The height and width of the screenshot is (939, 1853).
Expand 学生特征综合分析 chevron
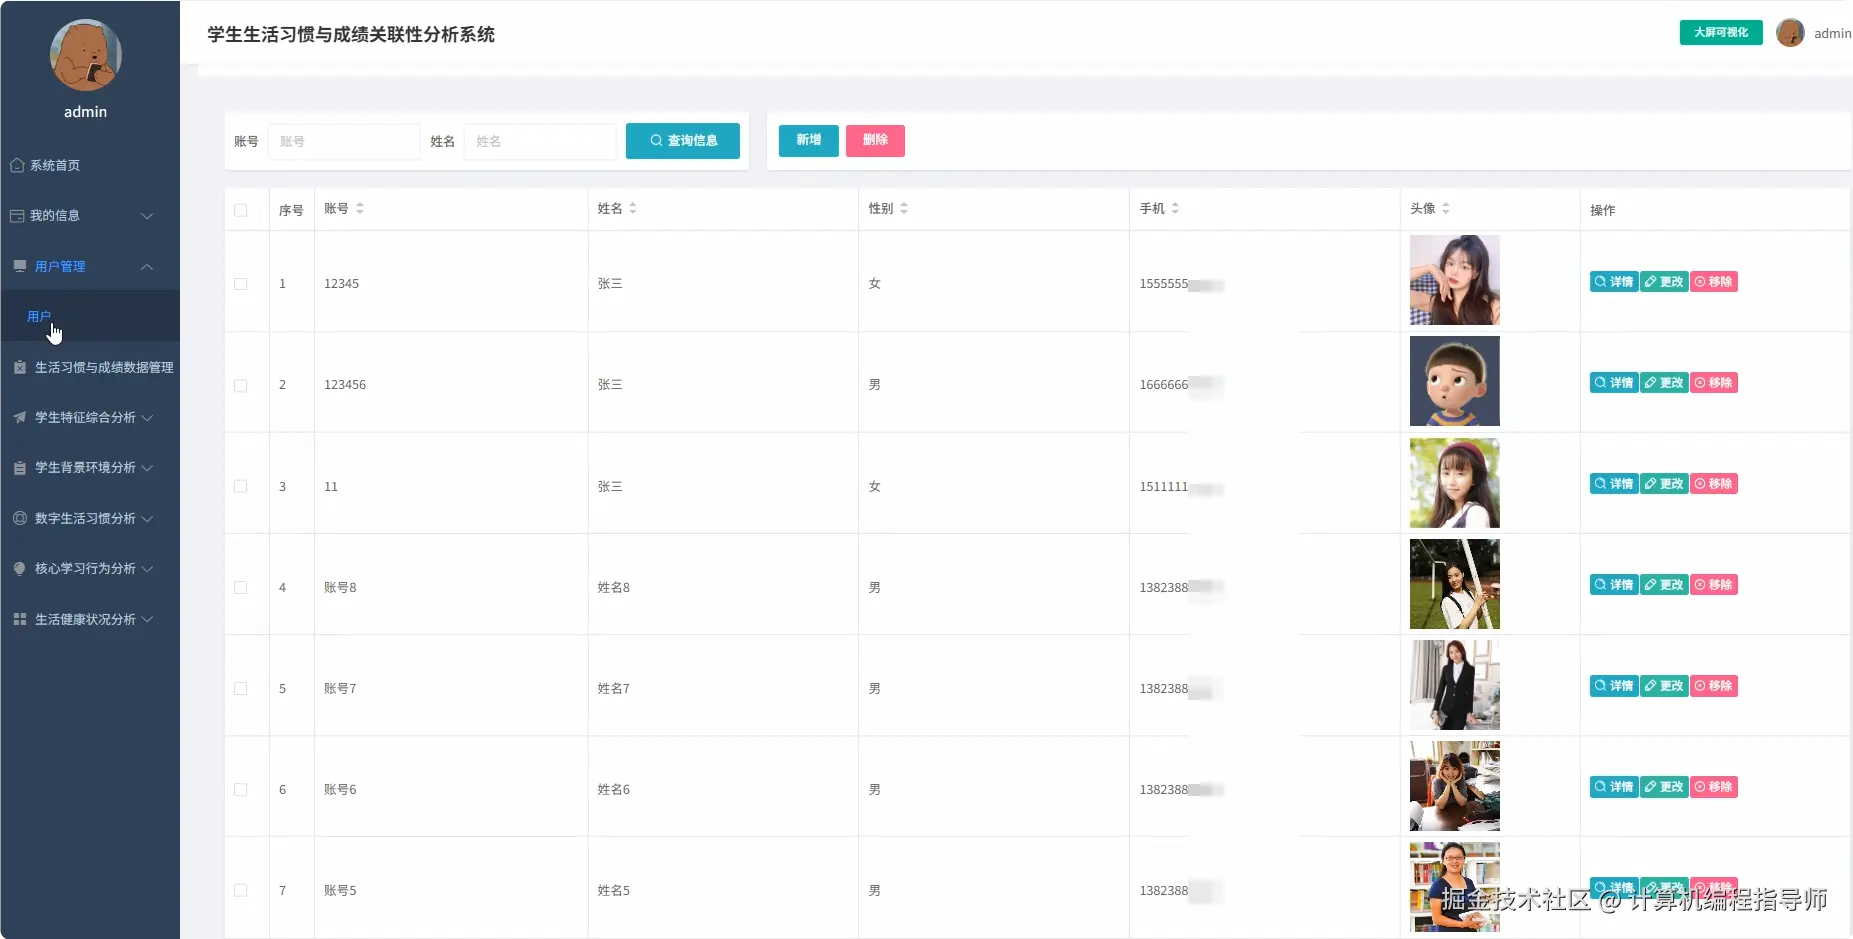(147, 418)
